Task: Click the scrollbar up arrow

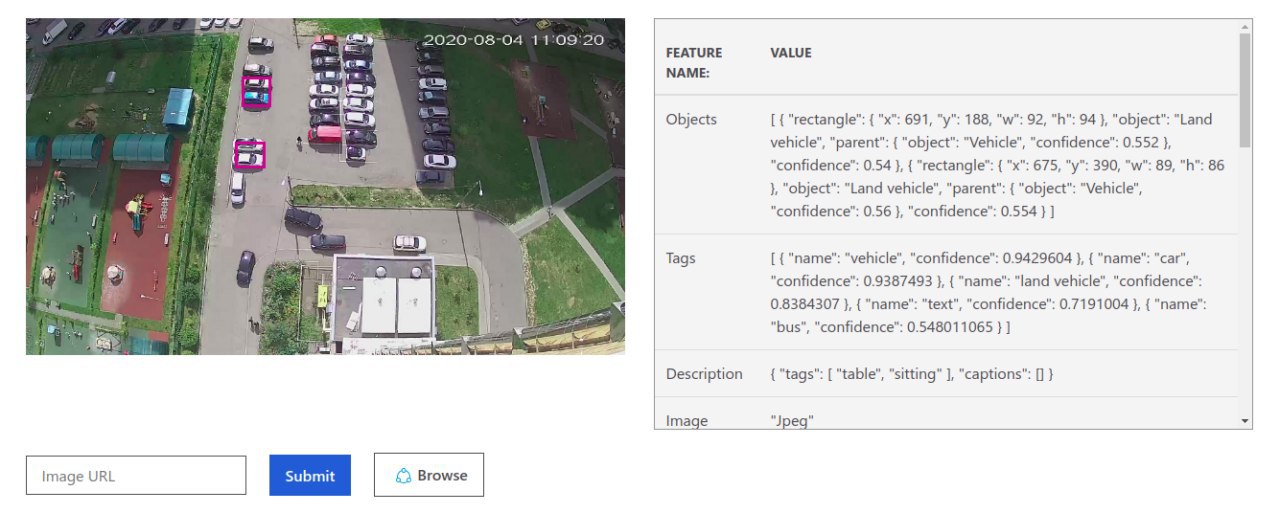Action: (1245, 25)
